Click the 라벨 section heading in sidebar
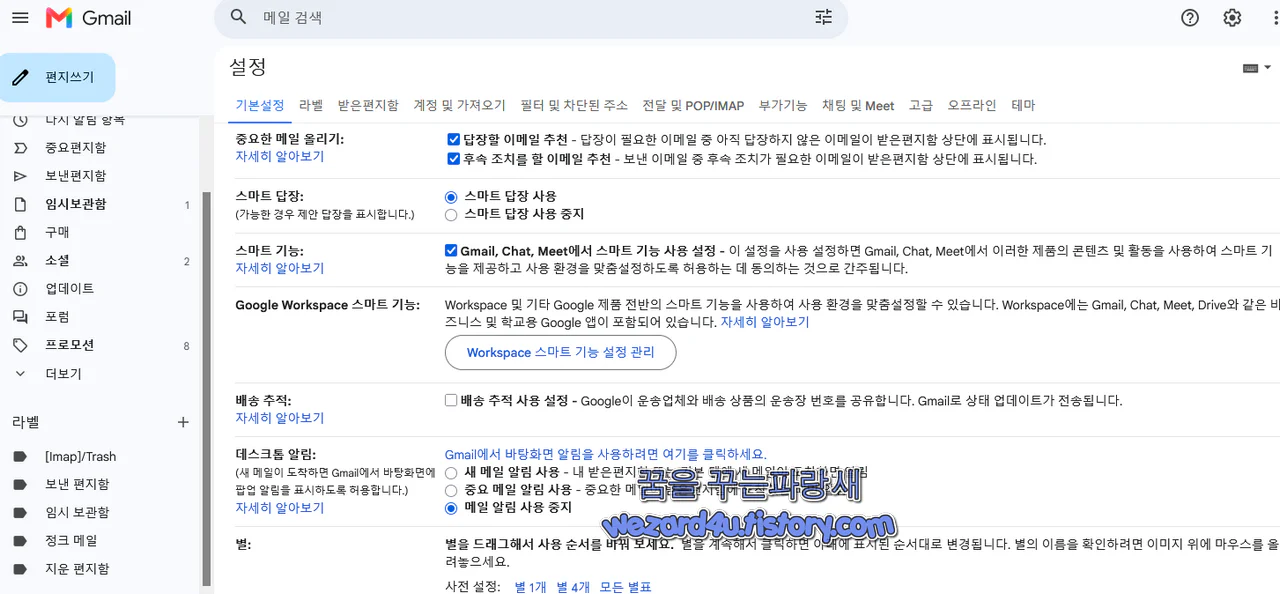The height and width of the screenshot is (594, 1280). pyautogui.click(x=27, y=422)
